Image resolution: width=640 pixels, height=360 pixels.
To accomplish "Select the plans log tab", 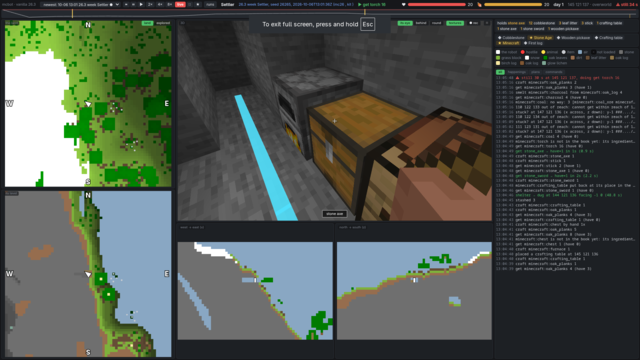I will [x=536, y=72].
